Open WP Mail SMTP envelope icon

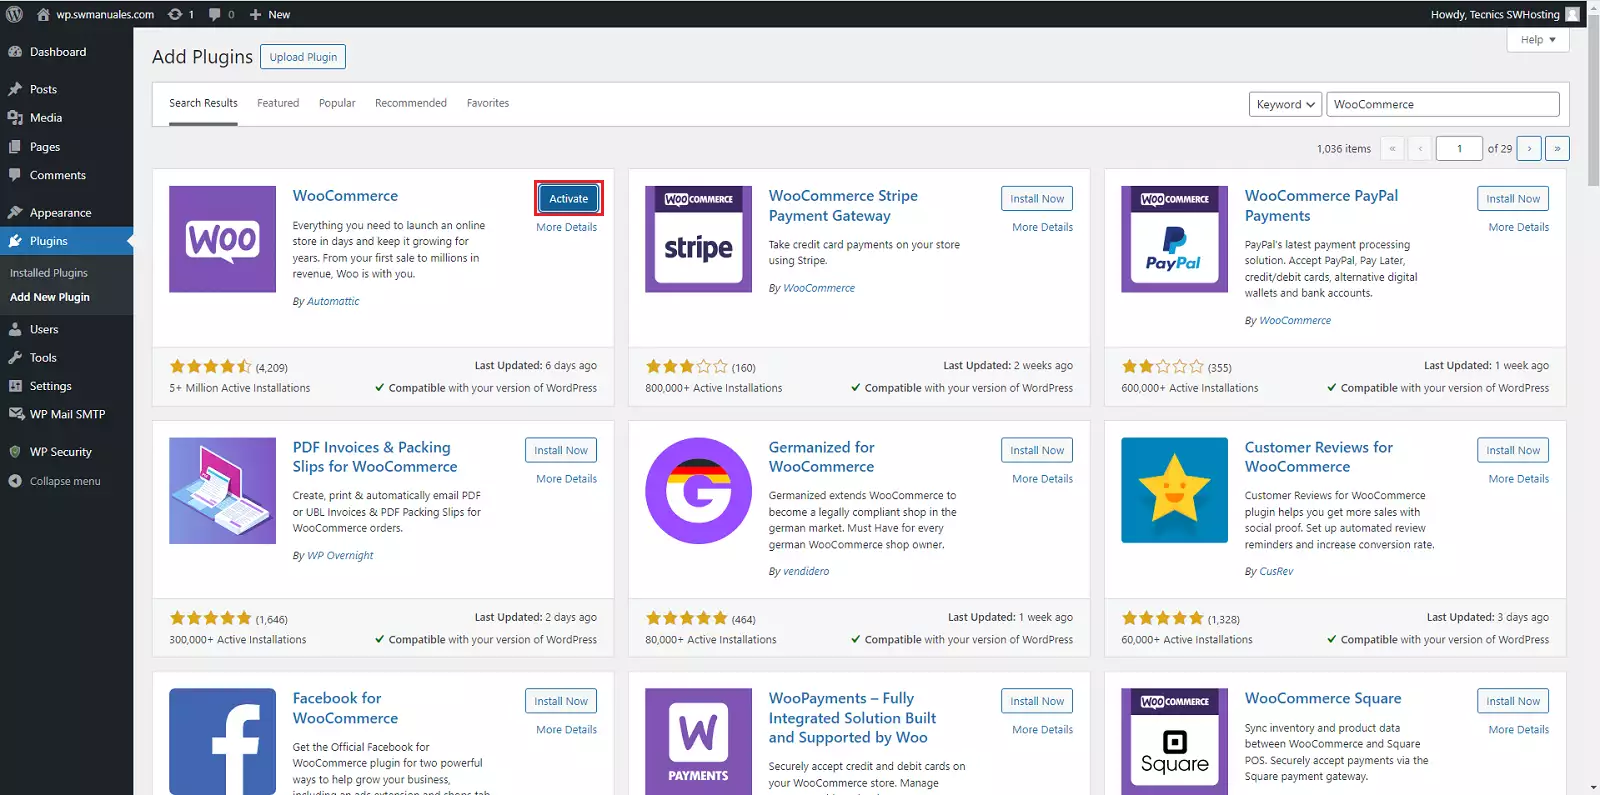pos(15,414)
